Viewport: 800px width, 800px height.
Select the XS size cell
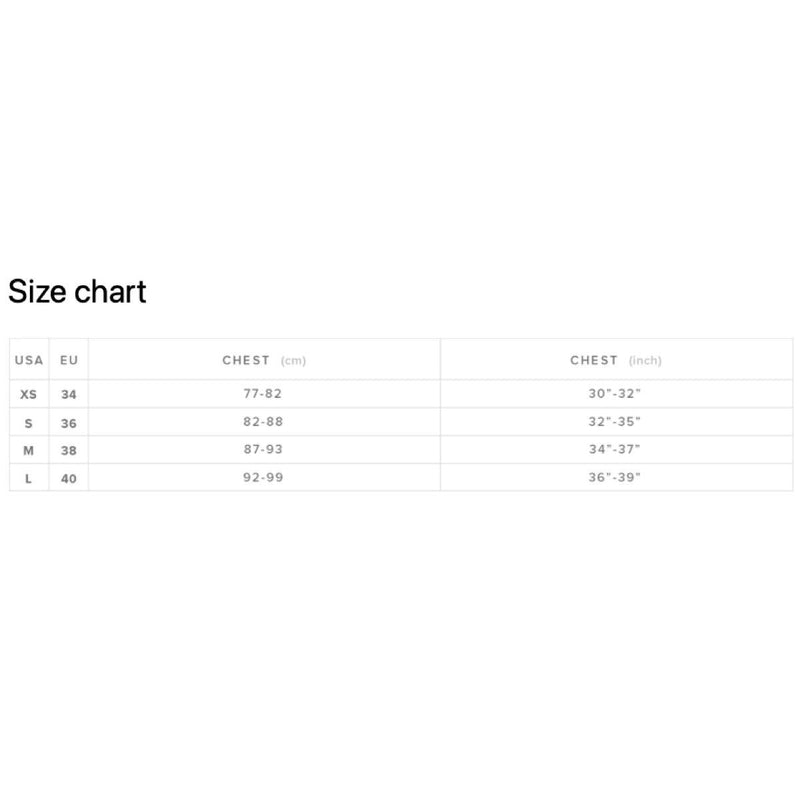point(29,394)
